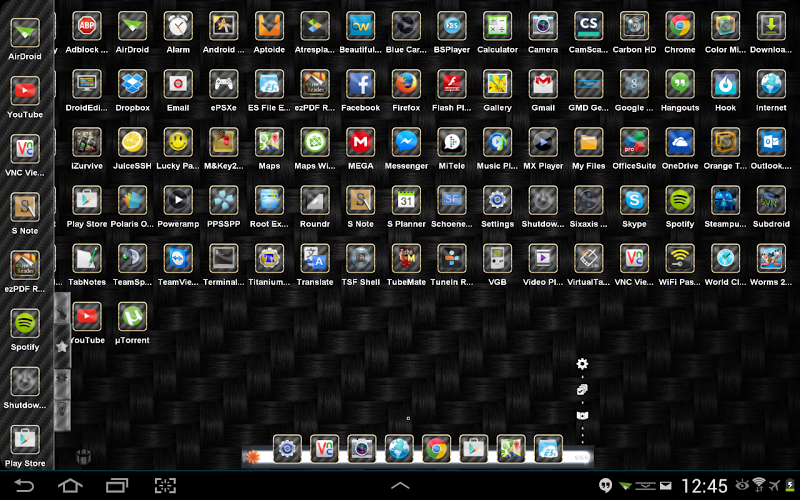The height and width of the screenshot is (500, 800).
Task: Tap the Android back navigation button
Action: click(x=24, y=485)
